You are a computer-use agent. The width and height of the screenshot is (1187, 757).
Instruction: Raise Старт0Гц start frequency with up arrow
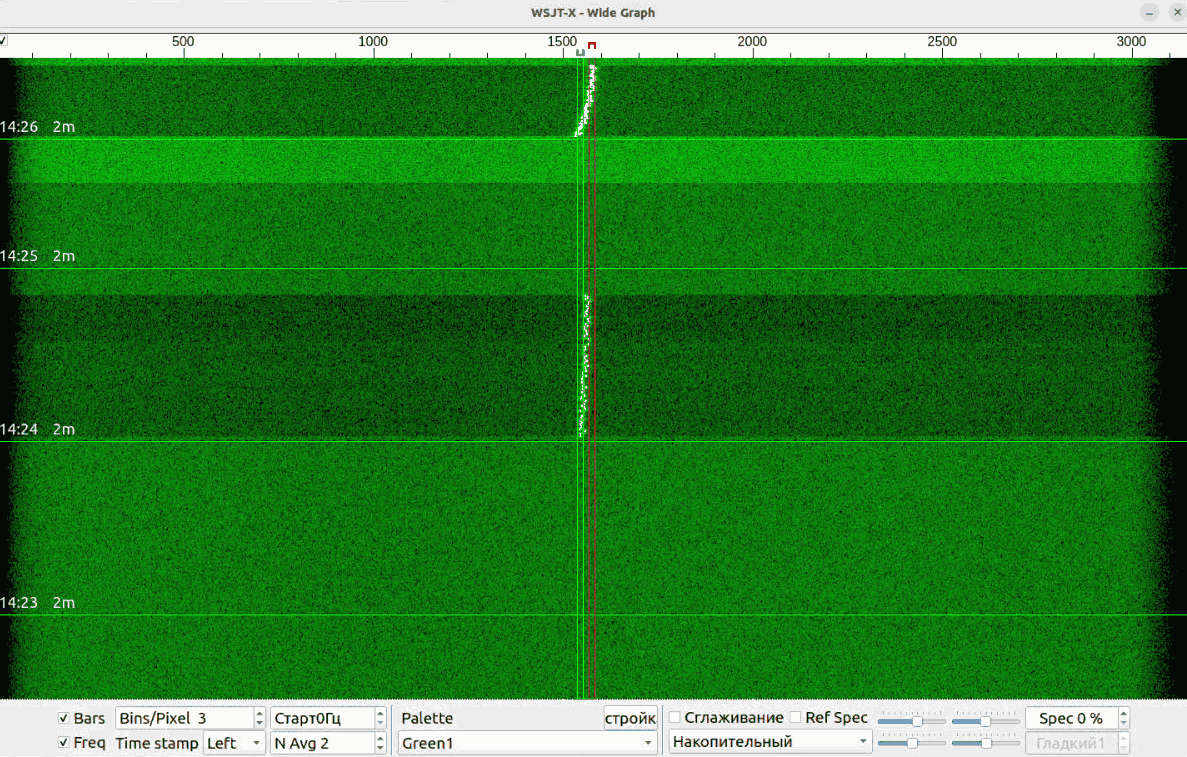coord(380,713)
